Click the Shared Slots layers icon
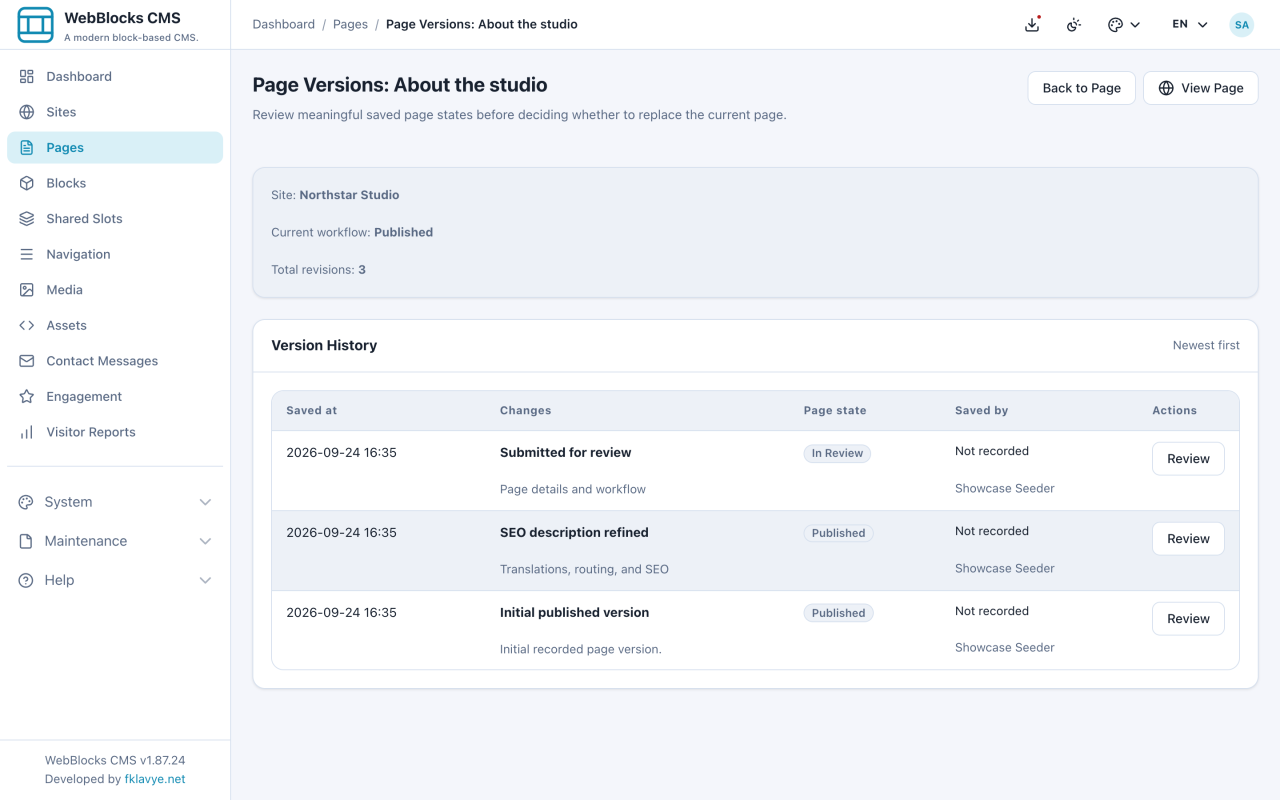This screenshot has width=1280, height=800. coord(27,219)
